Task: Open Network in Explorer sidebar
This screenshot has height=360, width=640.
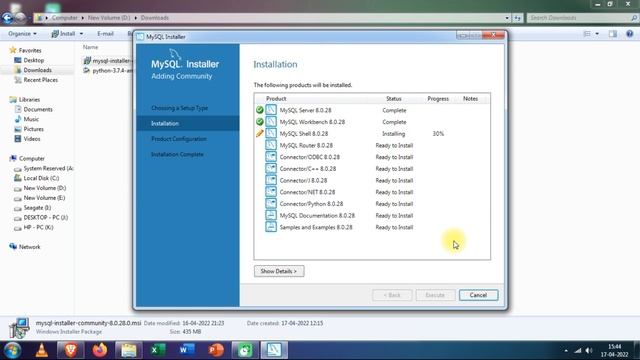Action: (x=25, y=247)
